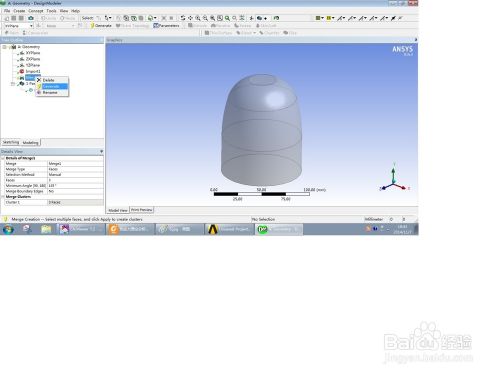Click the Merge Boundary Edges value

75,191
